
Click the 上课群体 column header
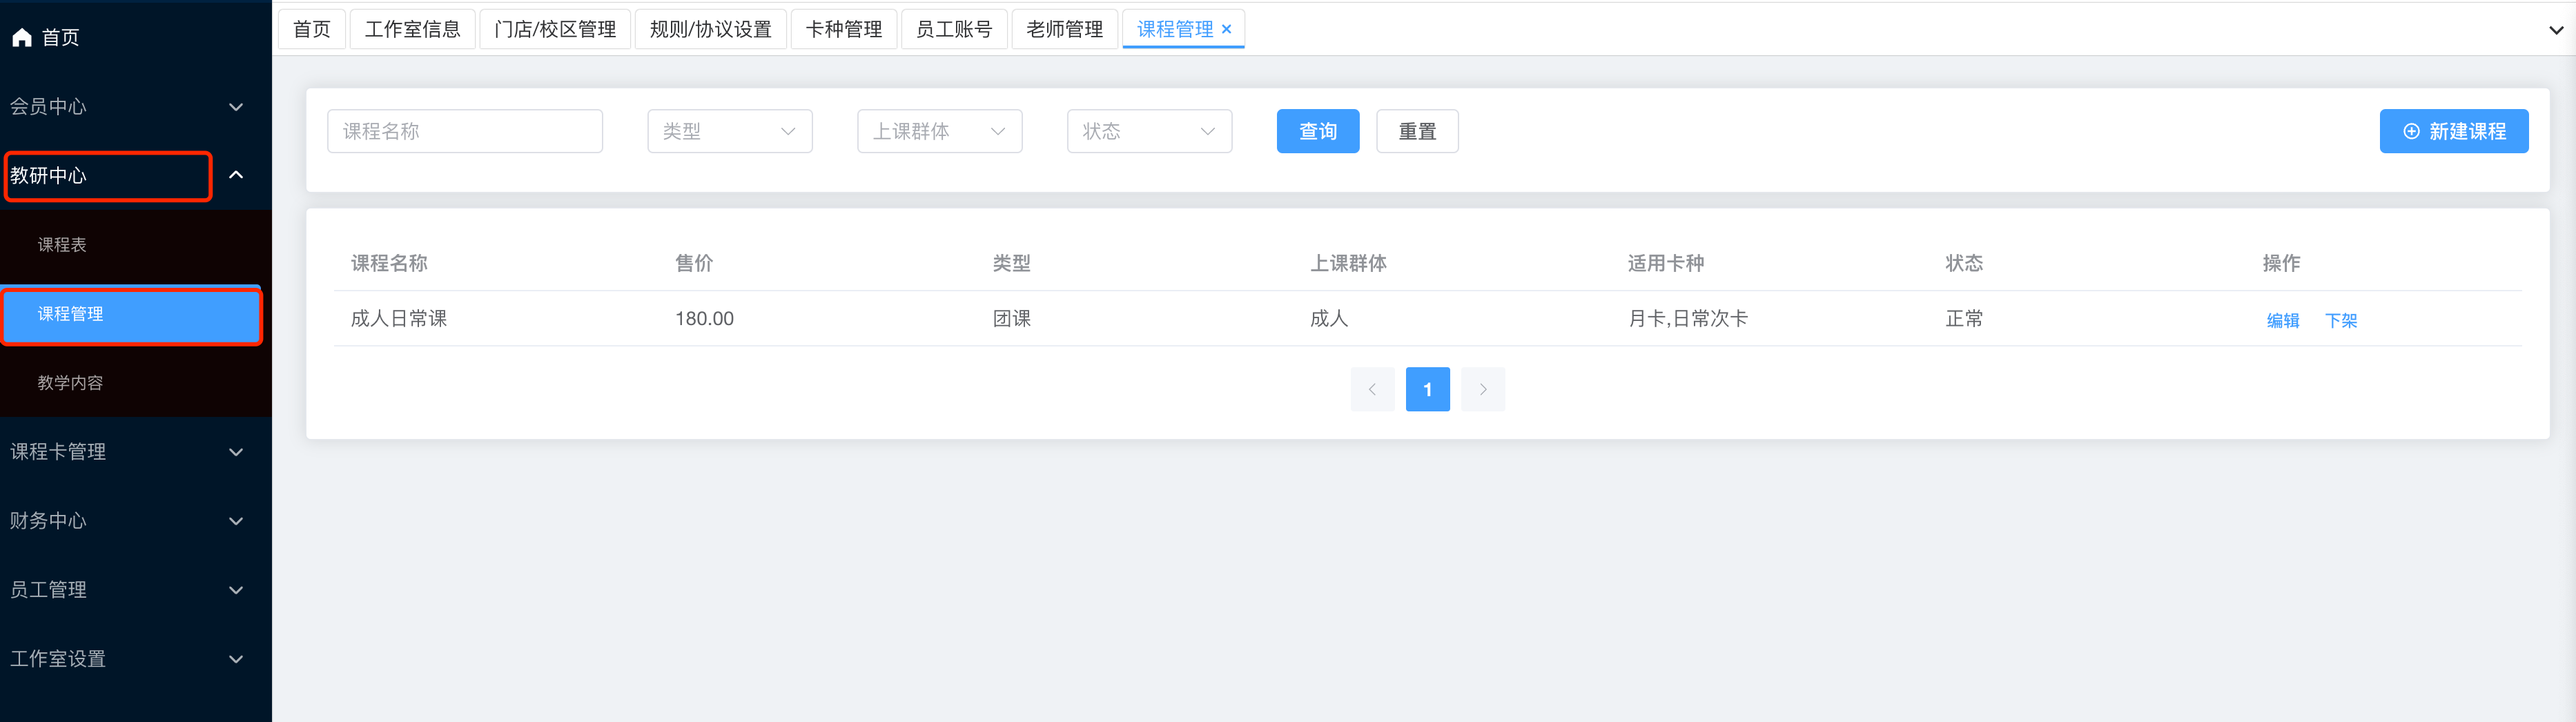pyautogui.click(x=1348, y=263)
